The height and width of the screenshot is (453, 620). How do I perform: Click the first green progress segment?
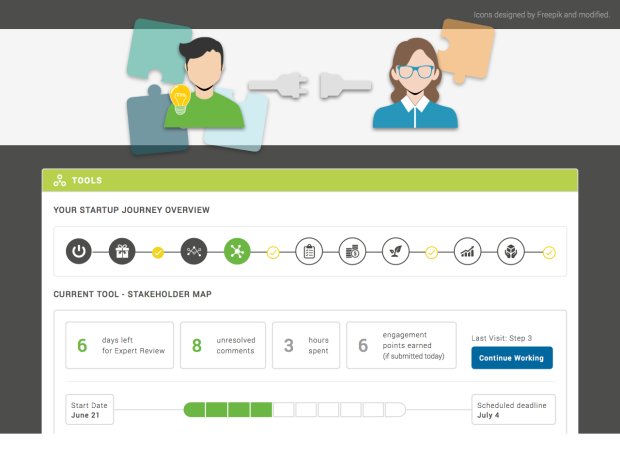pyautogui.click(x=195, y=410)
